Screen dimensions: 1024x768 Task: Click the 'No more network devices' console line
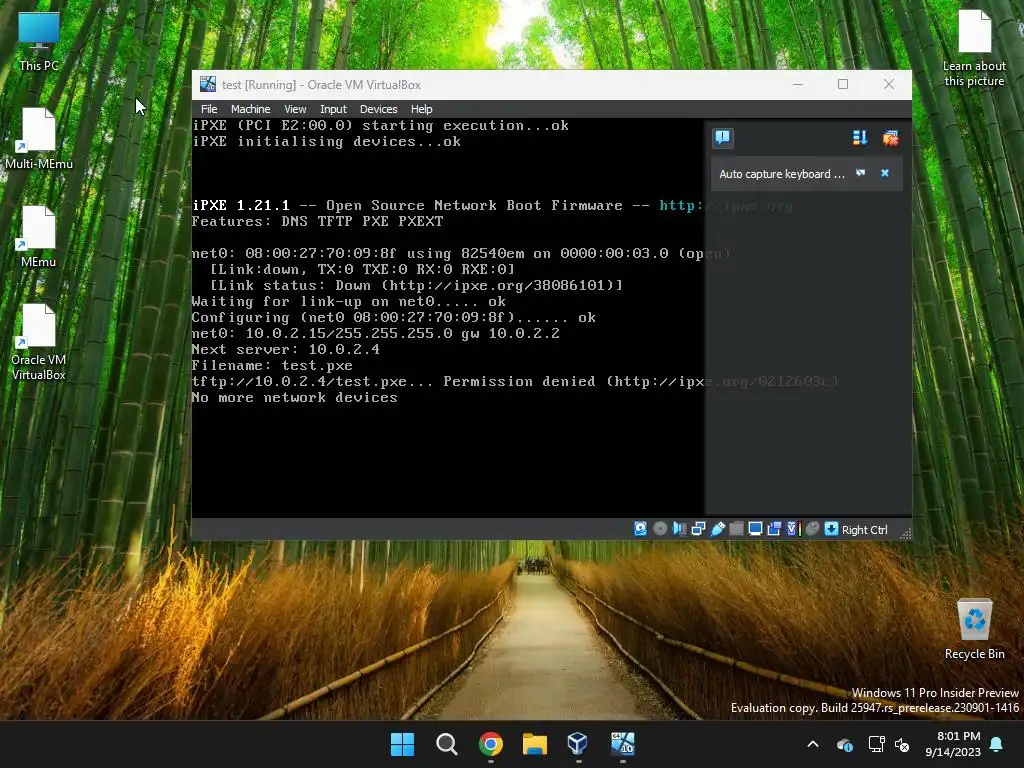click(295, 397)
